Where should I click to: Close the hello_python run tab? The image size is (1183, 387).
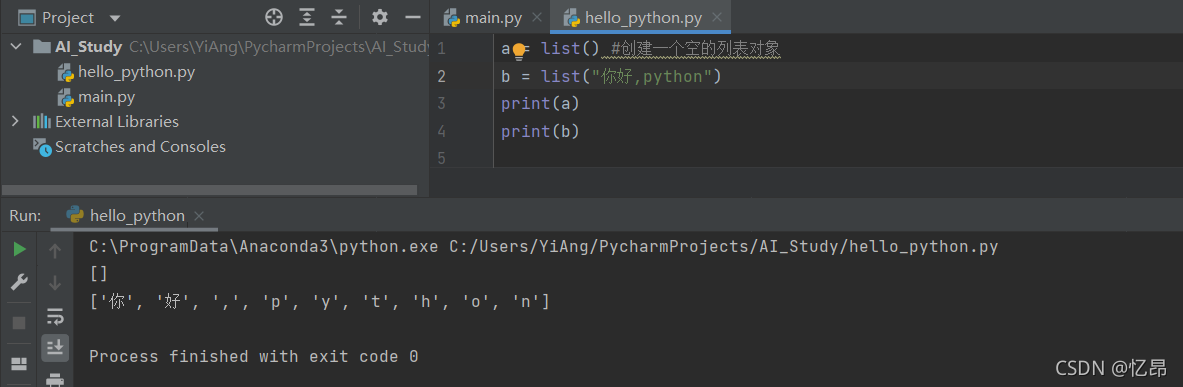(x=198, y=217)
